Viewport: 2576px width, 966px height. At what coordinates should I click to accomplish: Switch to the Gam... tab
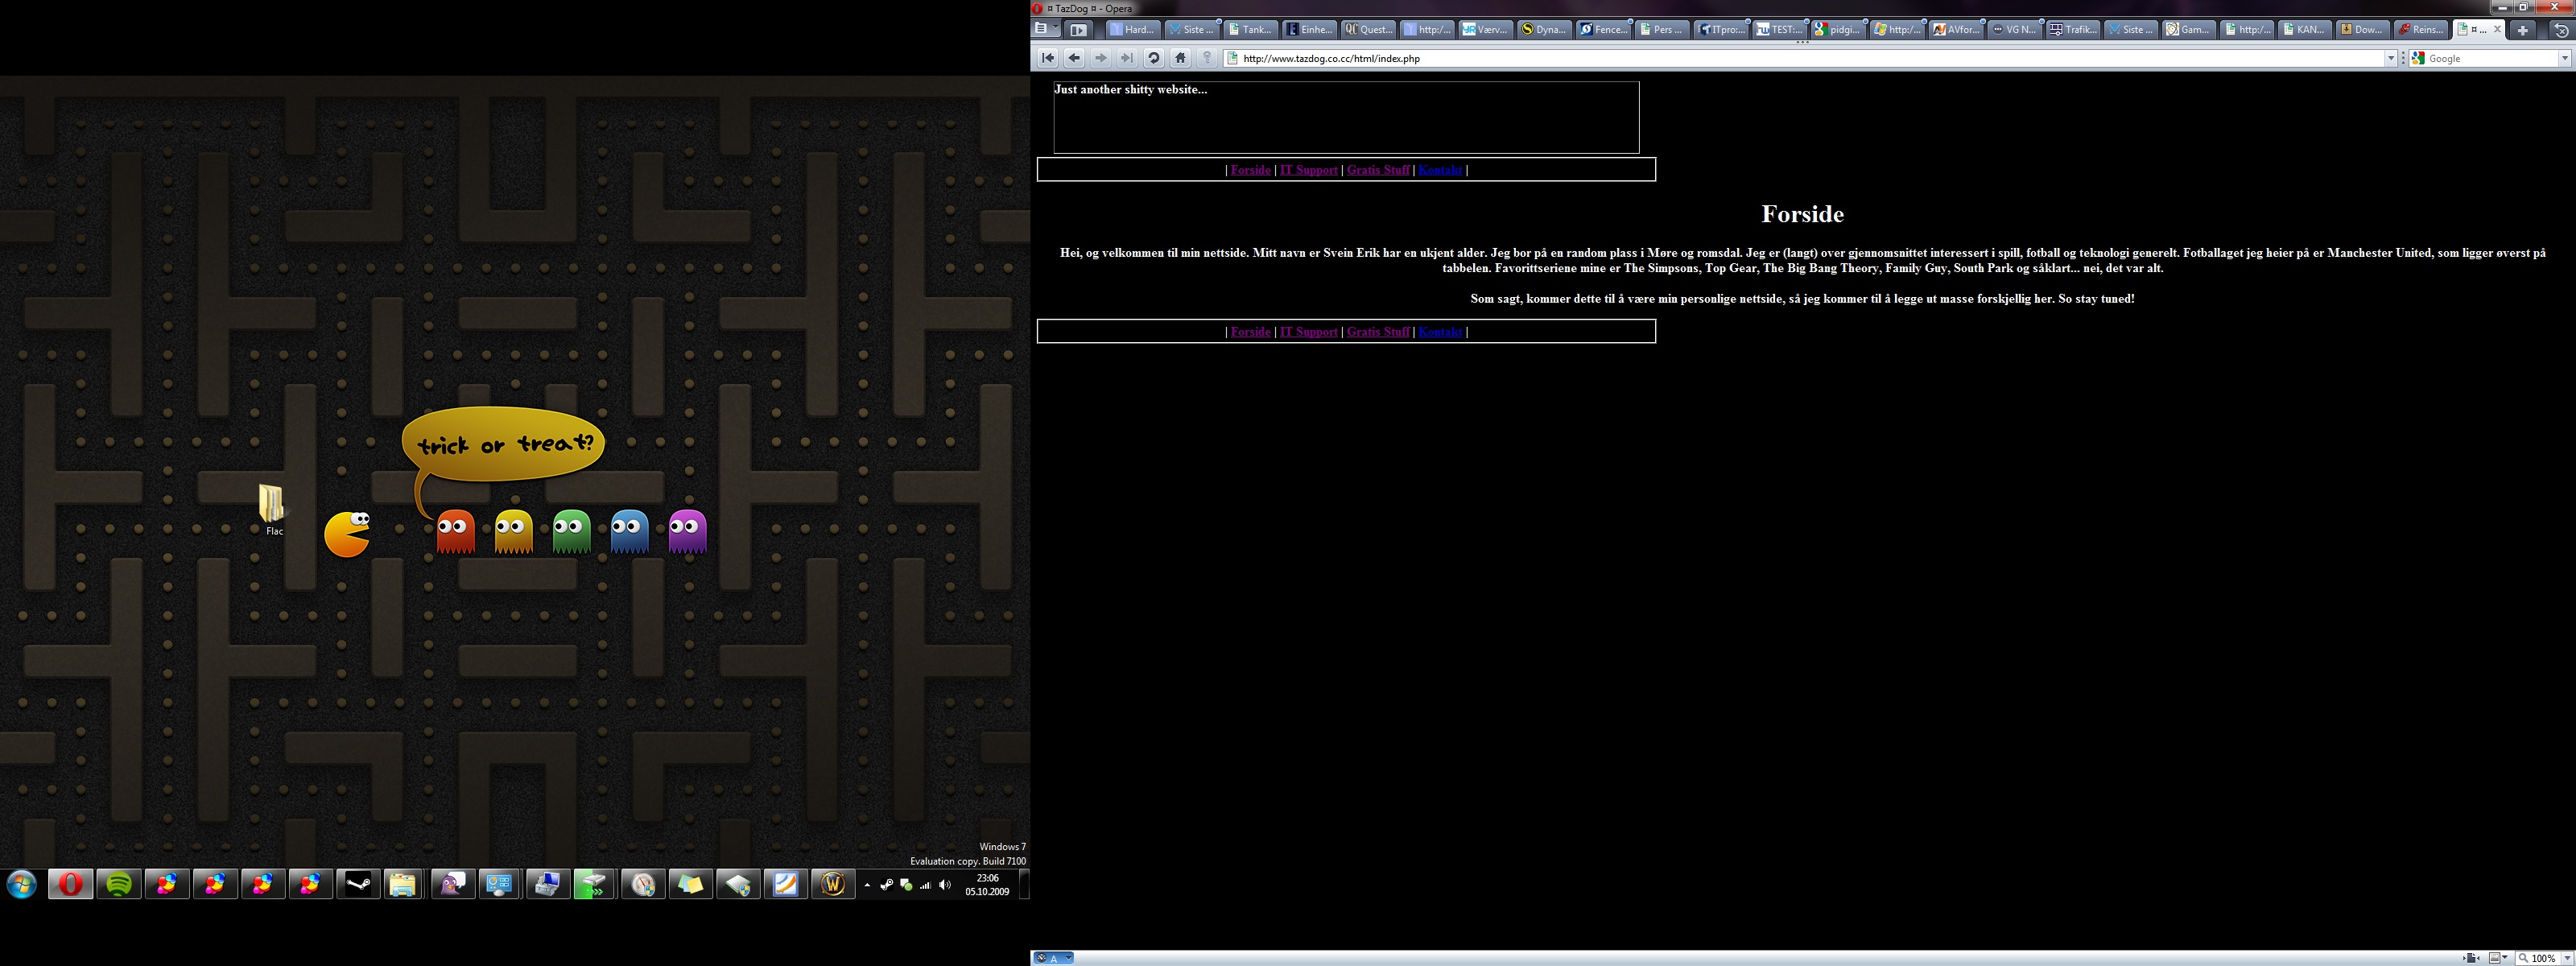click(2189, 30)
